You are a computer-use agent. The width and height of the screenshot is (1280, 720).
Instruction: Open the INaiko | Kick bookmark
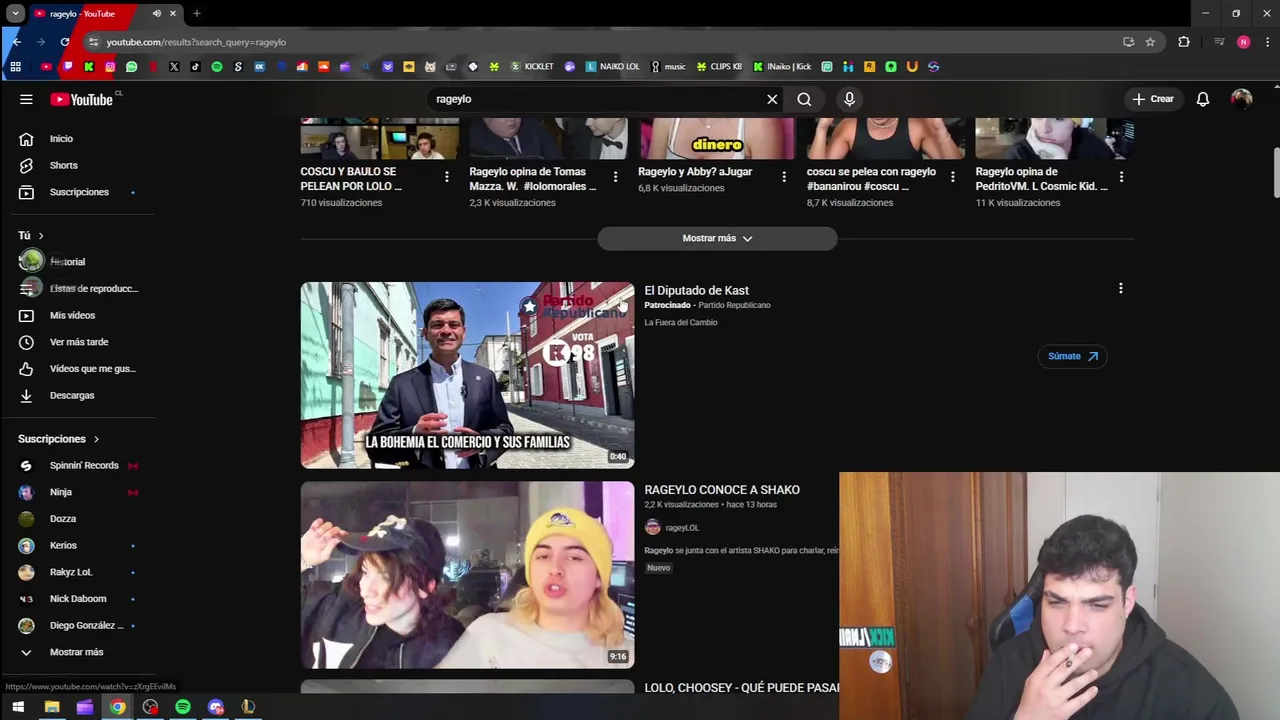pyautogui.click(x=783, y=67)
